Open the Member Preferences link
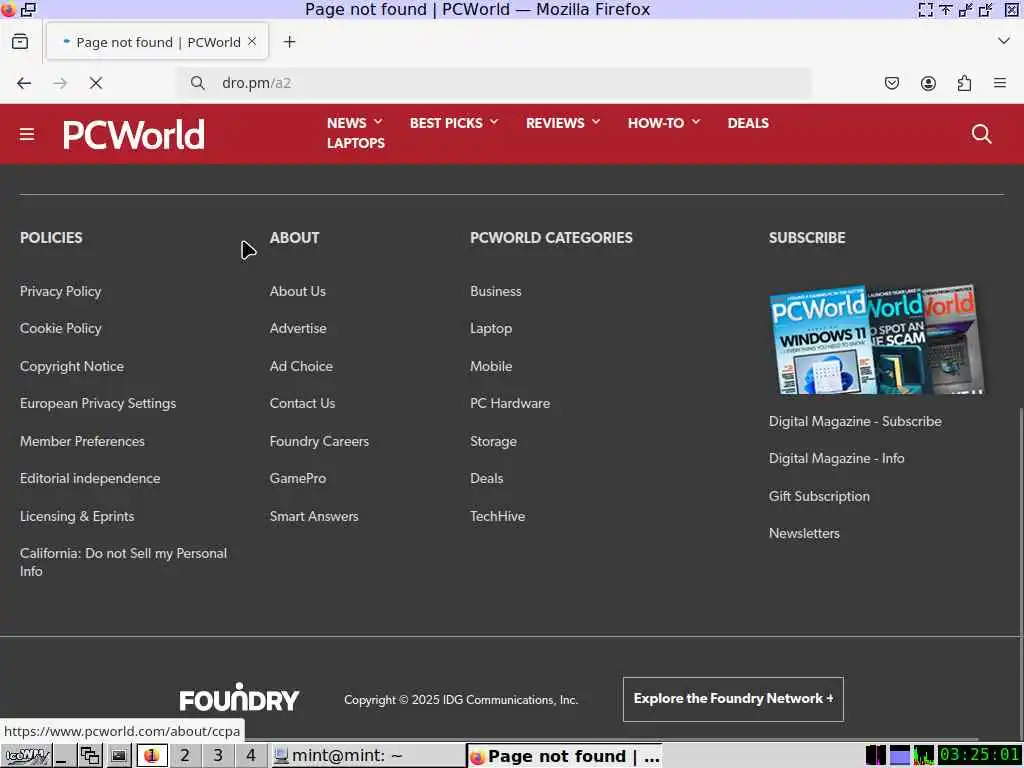 (x=82, y=441)
